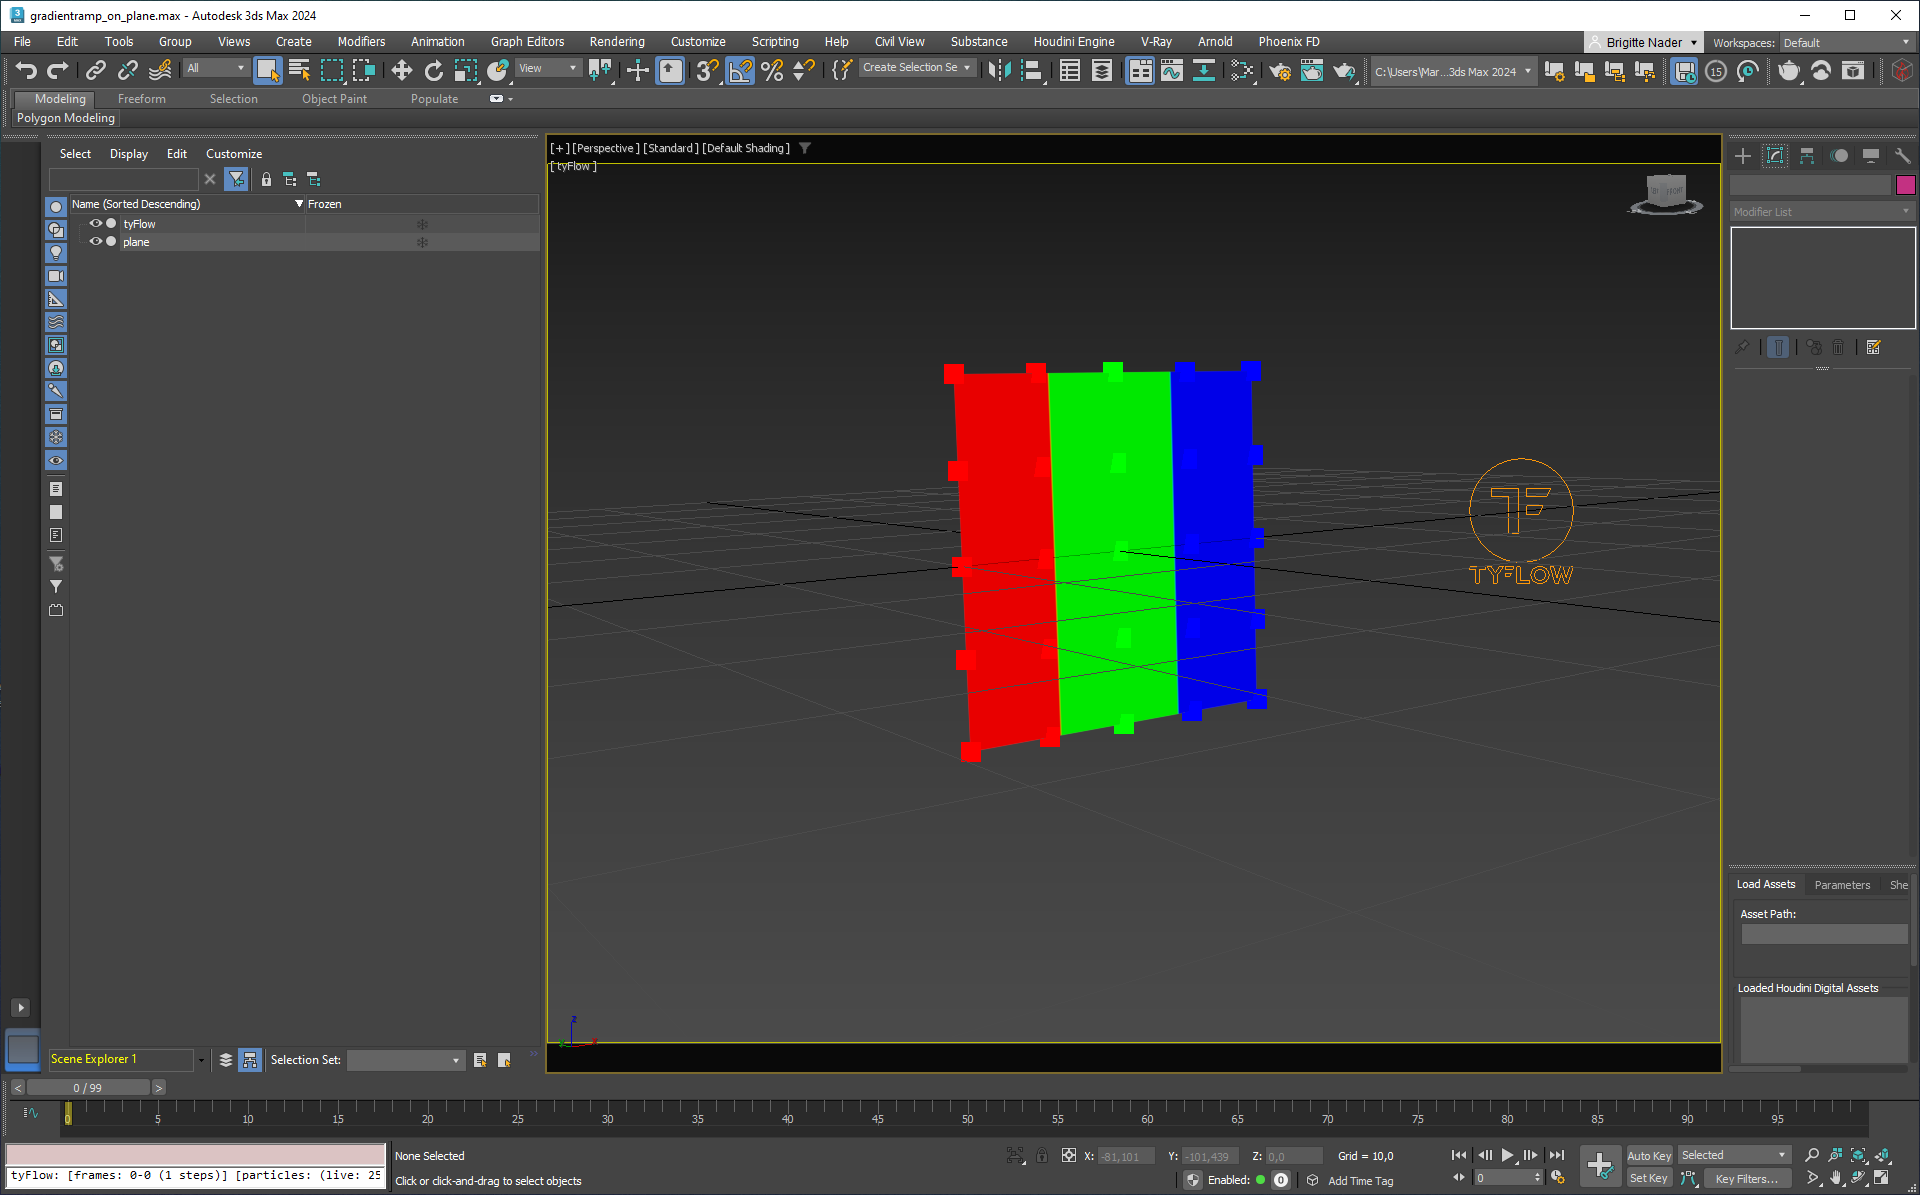
Task: Open the Modify command panel tab
Action: pyautogui.click(x=1775, y=156)
